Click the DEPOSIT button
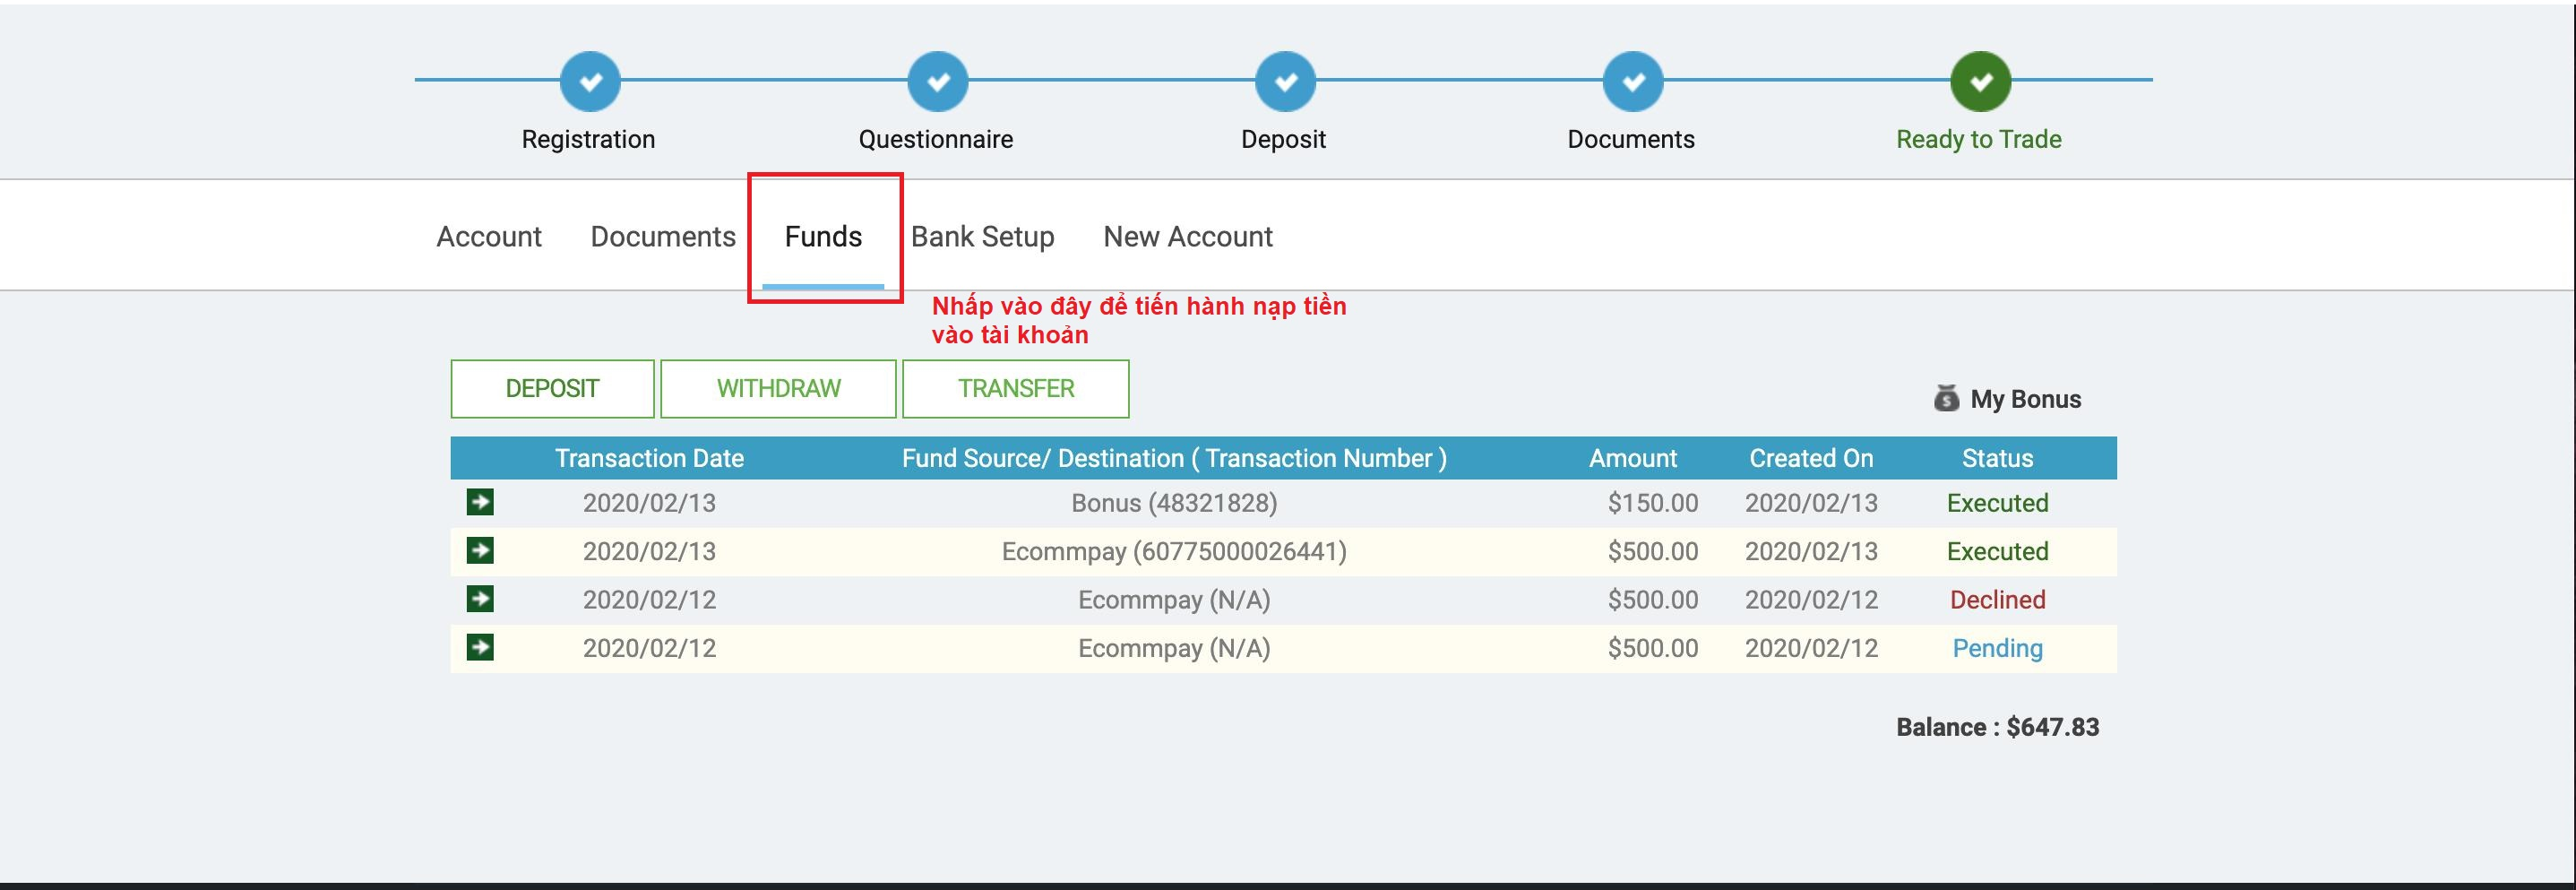Screen dimensions: 2576x890 tap(552, 389)
